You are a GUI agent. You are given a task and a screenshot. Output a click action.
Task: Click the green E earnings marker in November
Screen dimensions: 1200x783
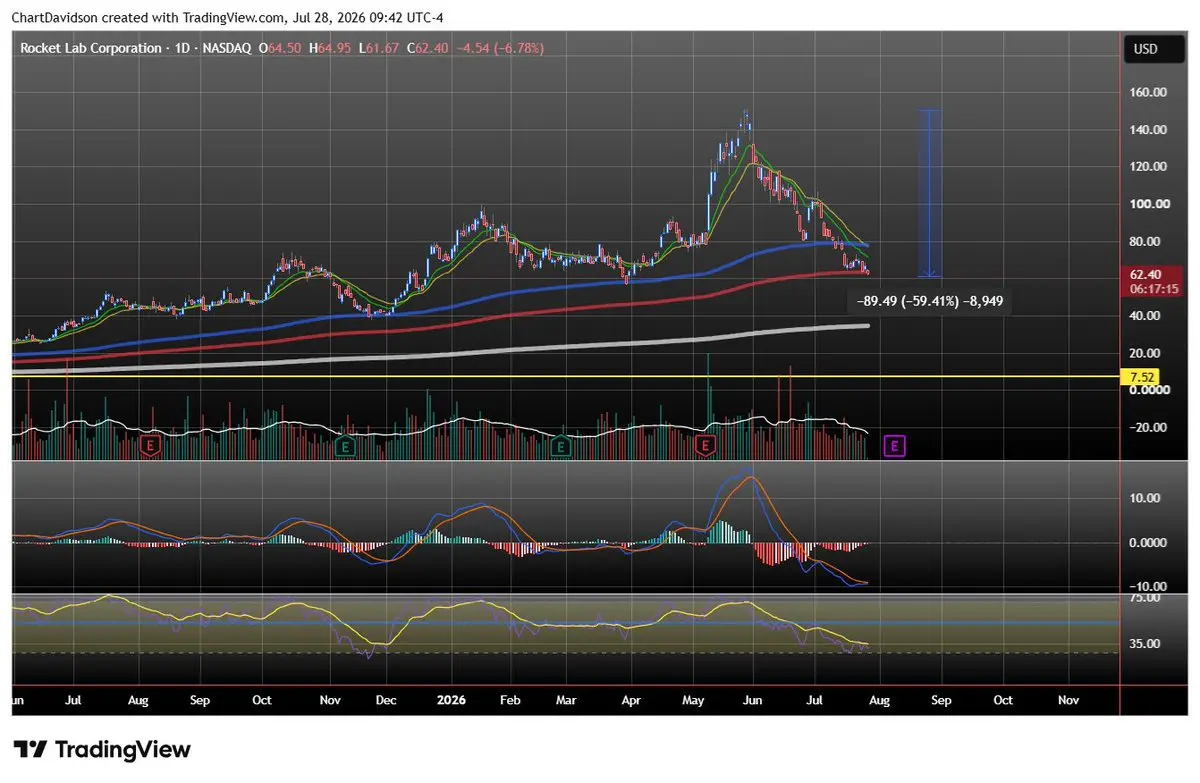pos(346,446)
